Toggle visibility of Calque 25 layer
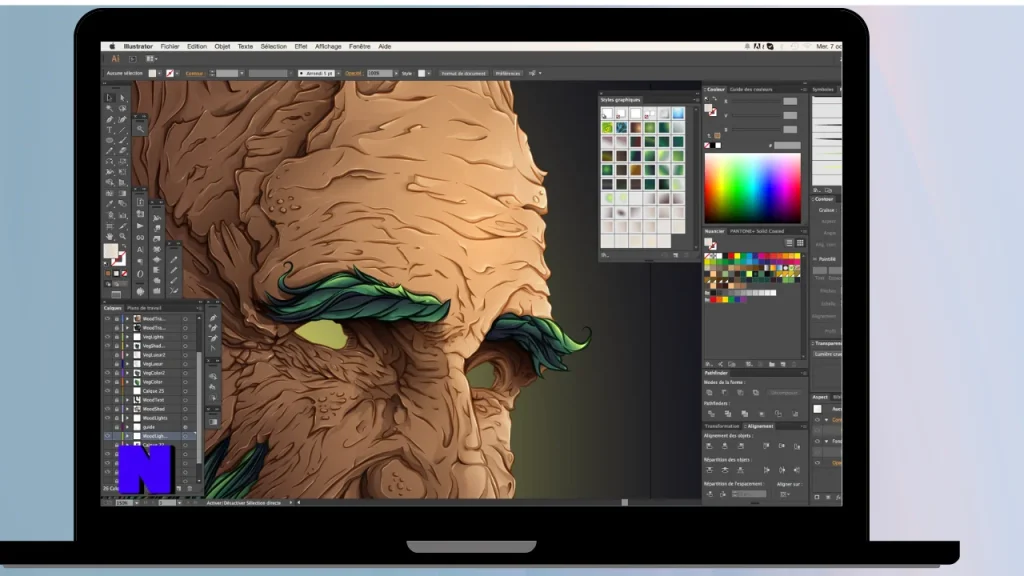The height and width of the screenshot is (576, 1024). (108, 391)
